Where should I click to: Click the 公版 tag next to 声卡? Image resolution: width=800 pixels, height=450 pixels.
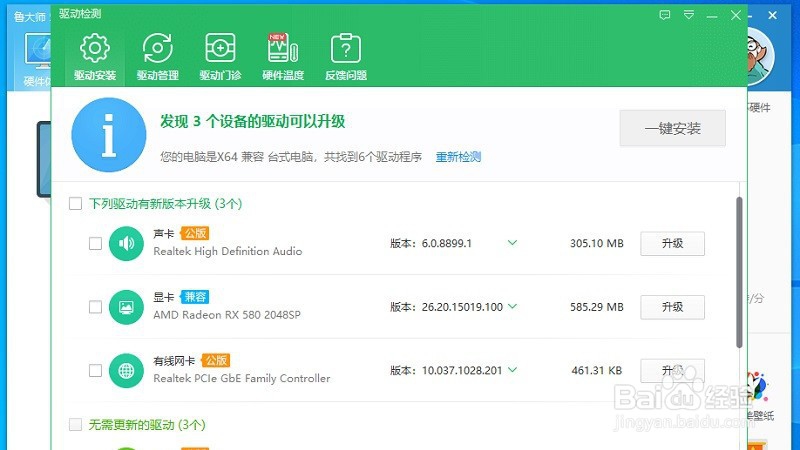(195, 233)
